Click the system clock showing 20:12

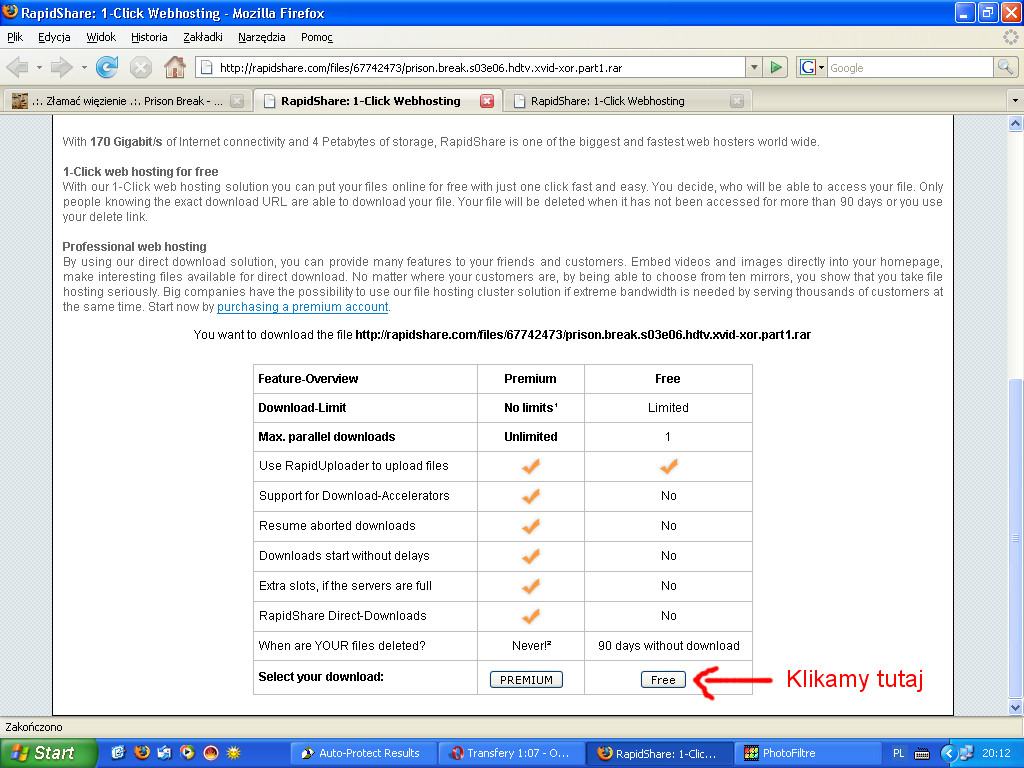click(x=996, y=754)
